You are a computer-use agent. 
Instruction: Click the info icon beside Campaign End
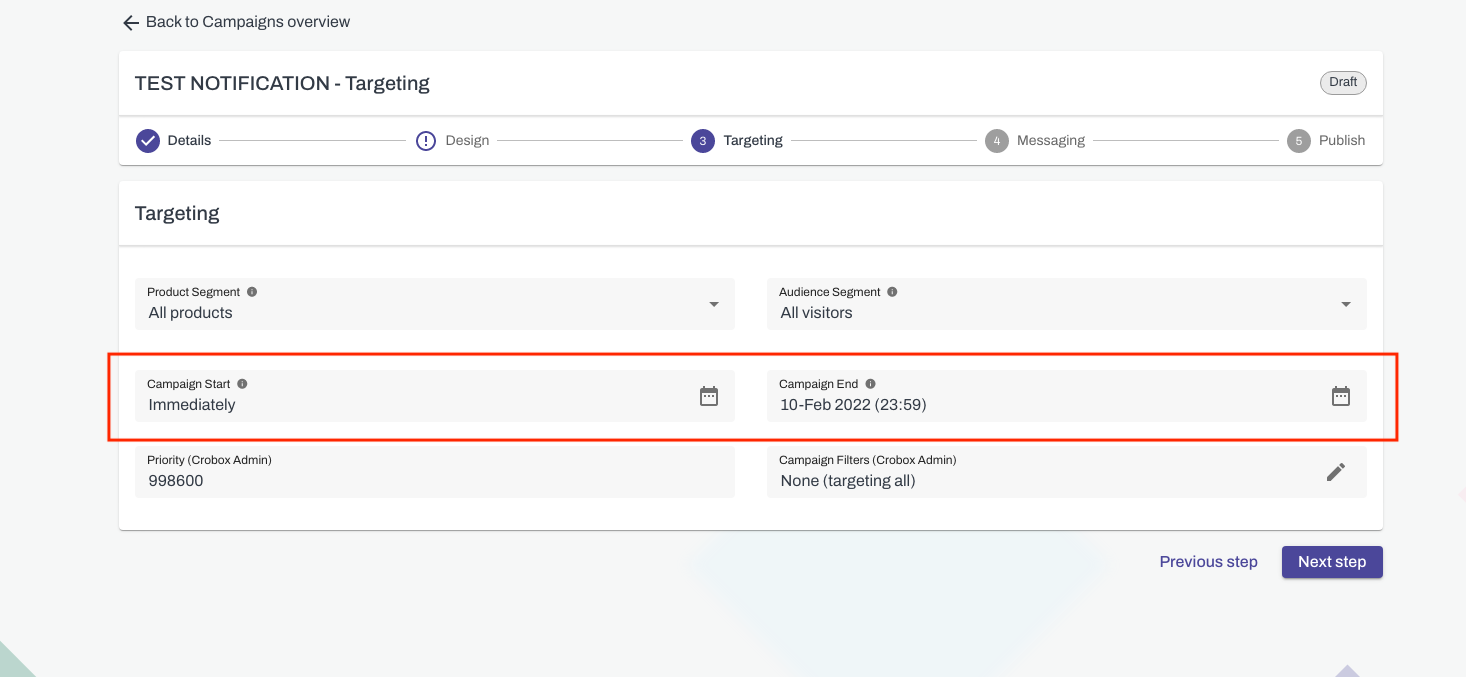[869, 383]
